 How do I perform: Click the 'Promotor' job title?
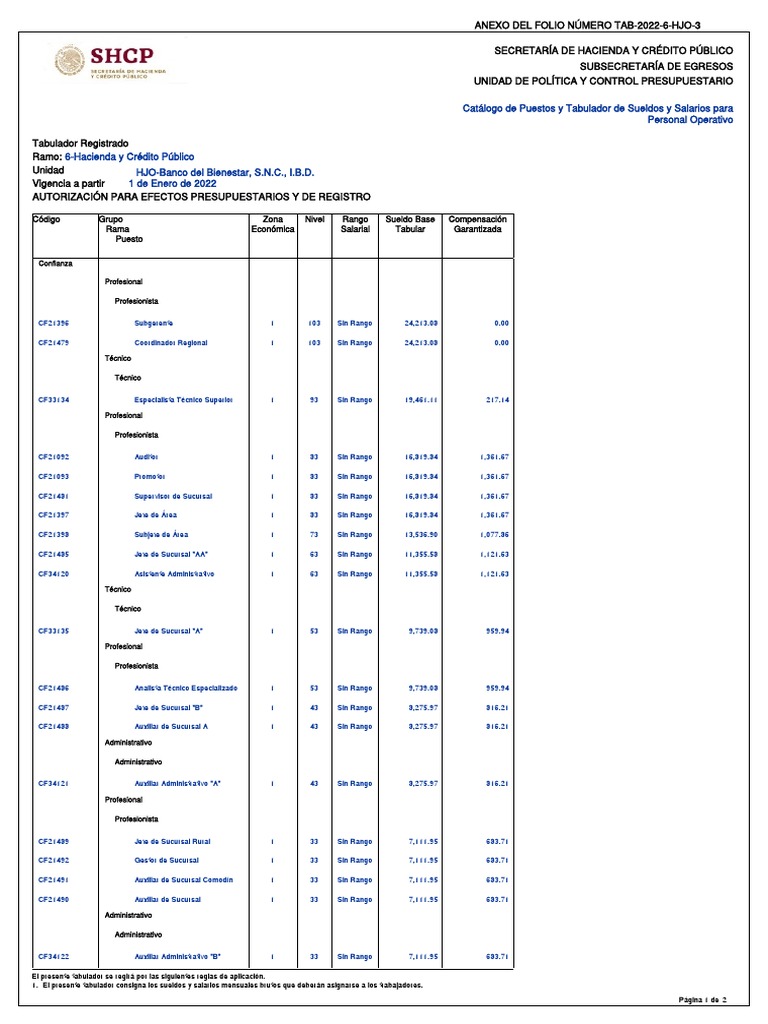[x=150, y=477]
